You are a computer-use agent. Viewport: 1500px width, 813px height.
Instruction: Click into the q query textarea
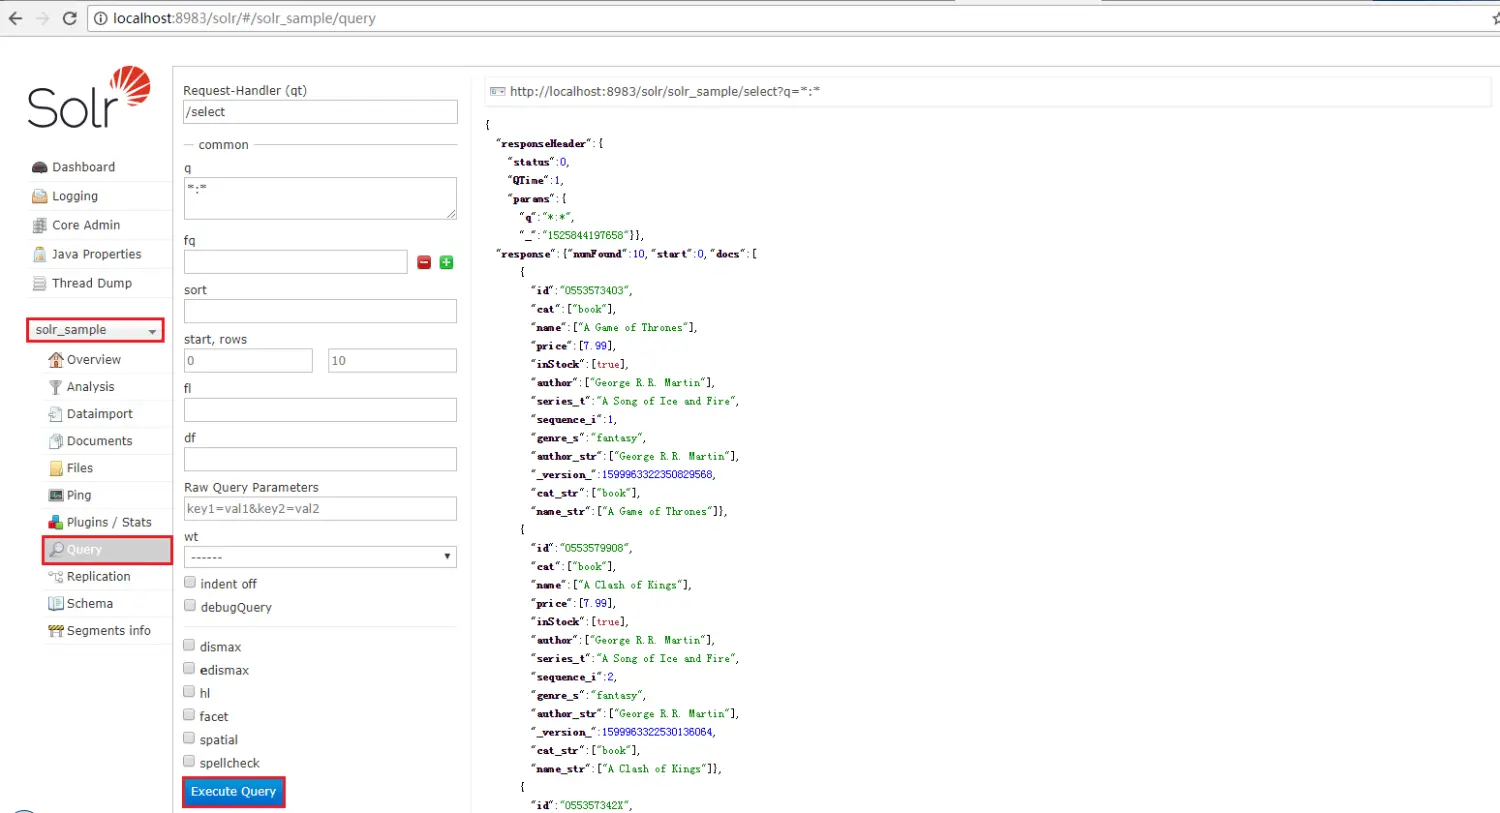(x=320, y=198)
